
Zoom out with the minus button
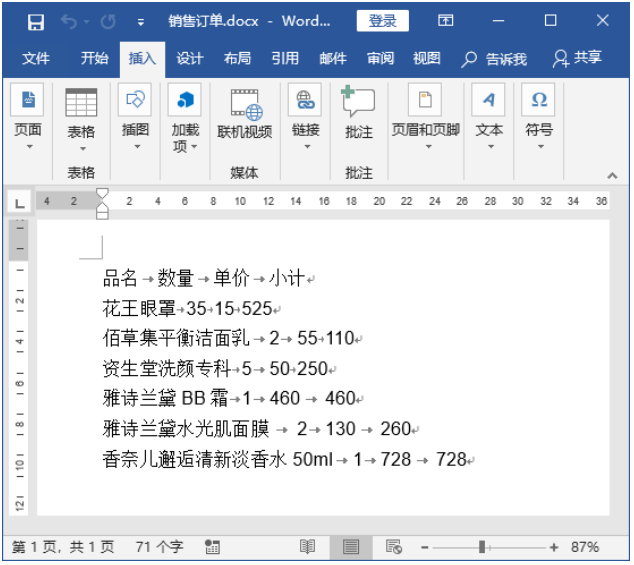click(424, 548)
